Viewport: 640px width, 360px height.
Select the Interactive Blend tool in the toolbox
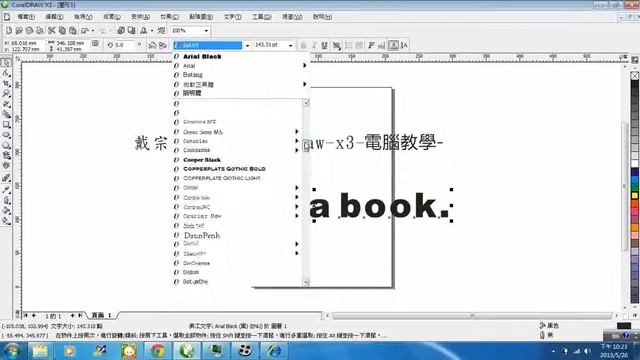click(6, 178)
